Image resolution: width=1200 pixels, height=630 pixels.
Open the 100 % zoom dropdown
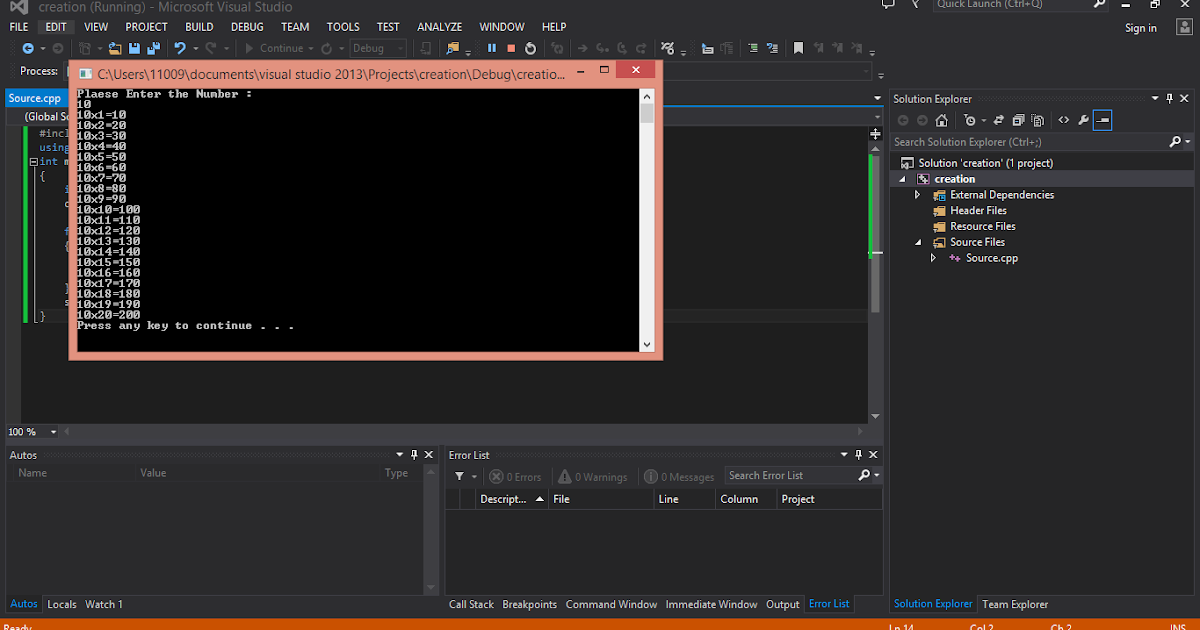pos(53,432)
